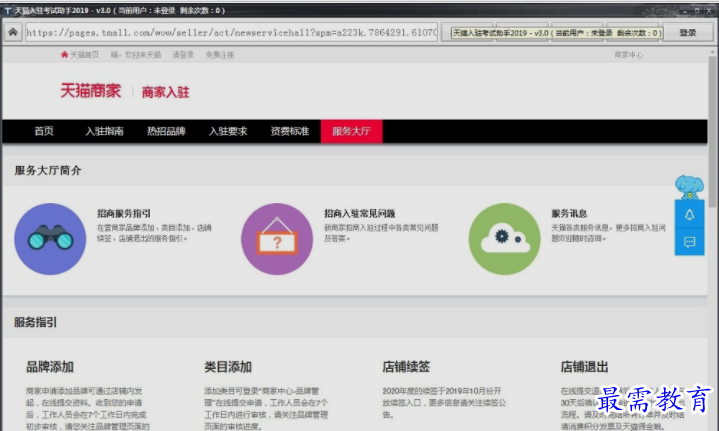Open the 入驻指南 navigation tab
The height and width of the screenshot is (431, 719).
(105, 131)
